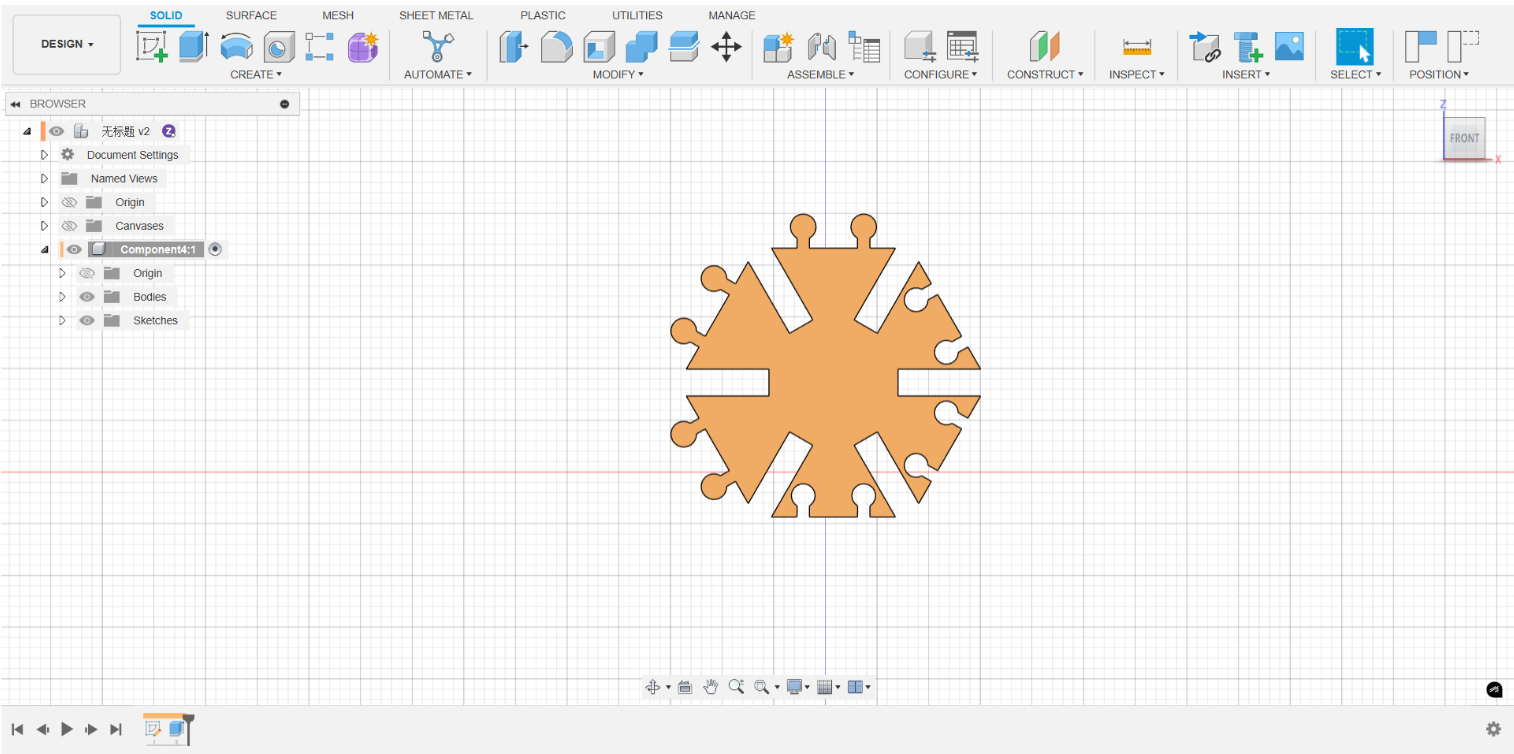1514x754 pixels.
Task: Switch to the UTILITIES tab
Action: [637, 15]
